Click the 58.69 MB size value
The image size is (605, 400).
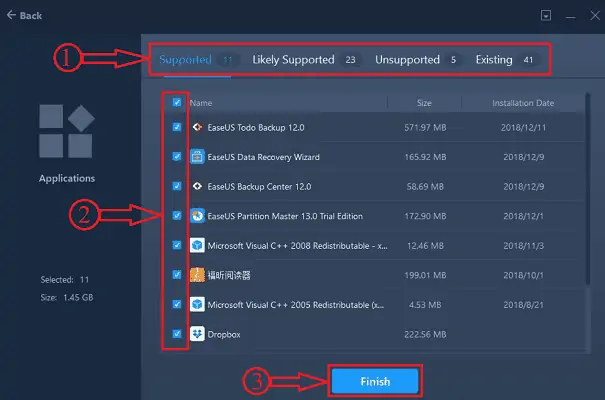click(425, 187)
